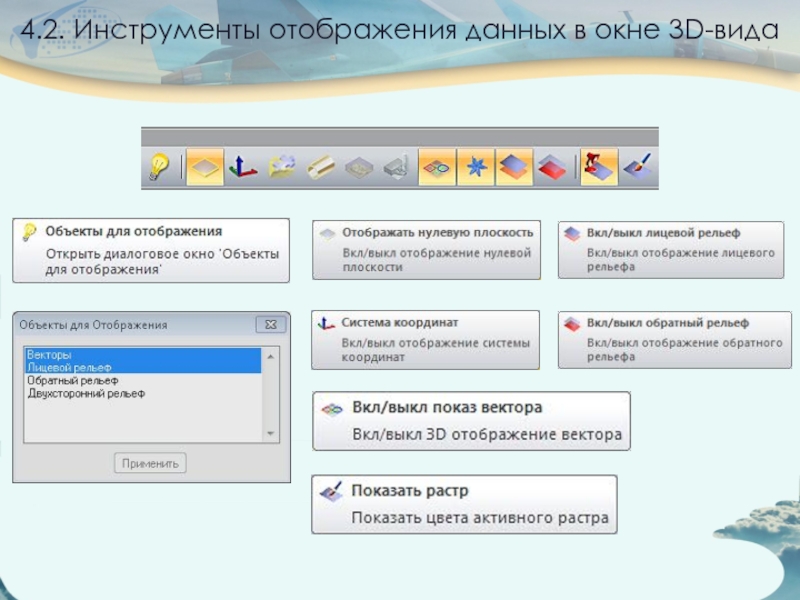Click the lightbulb icon in the toolbar

pyautogui.click(x=159, y=167)
